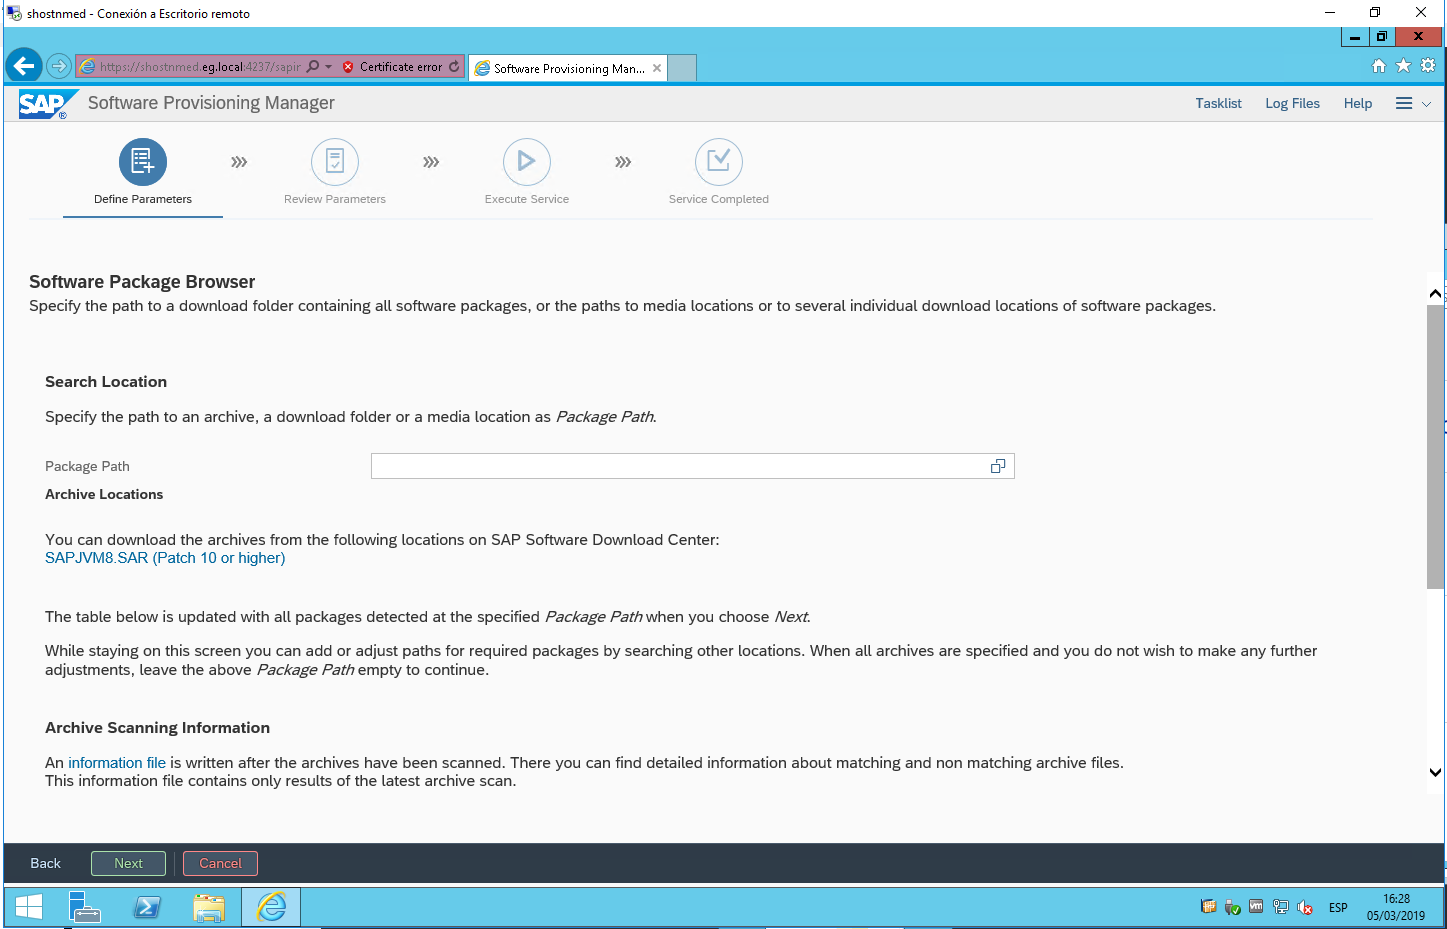This screenshot has height=929, width=1447.
Task: Click the Service Completed step icon
Action: (719, 162)
